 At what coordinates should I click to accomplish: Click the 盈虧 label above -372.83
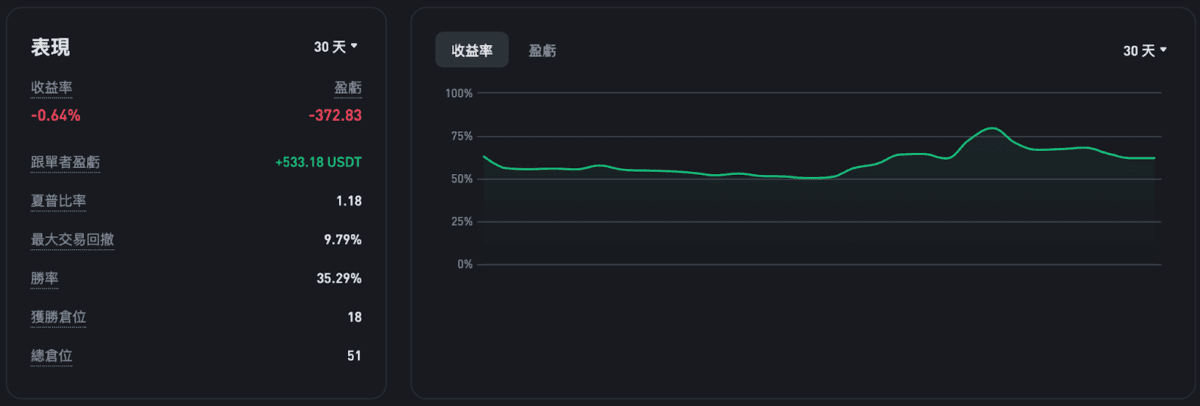click(348, 88)
